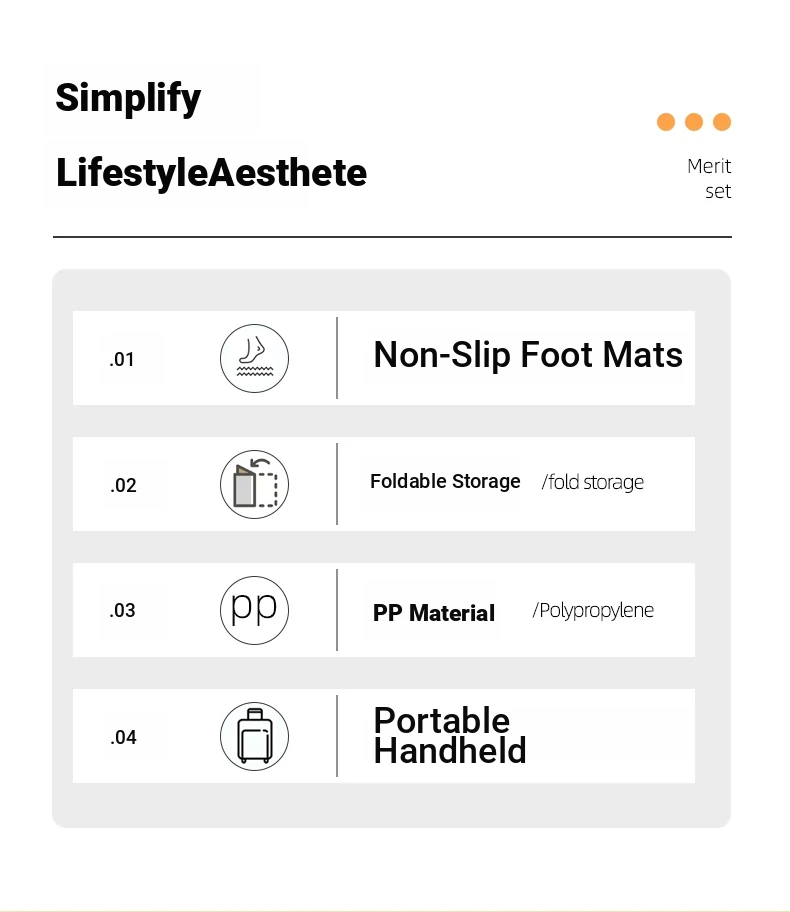Click the foldable storage box icon
Screen dimensions: 790x912
click(254, 484)
